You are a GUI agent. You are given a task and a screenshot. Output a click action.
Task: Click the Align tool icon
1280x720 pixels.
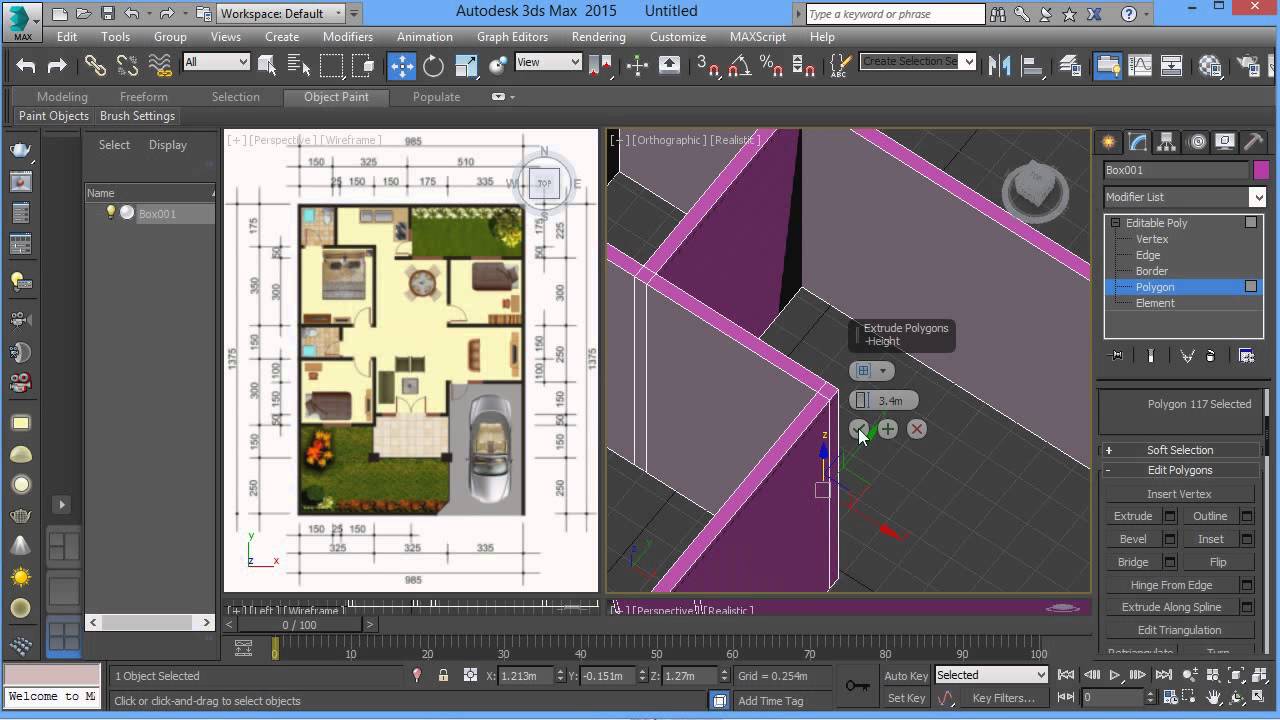point(1031,66)
